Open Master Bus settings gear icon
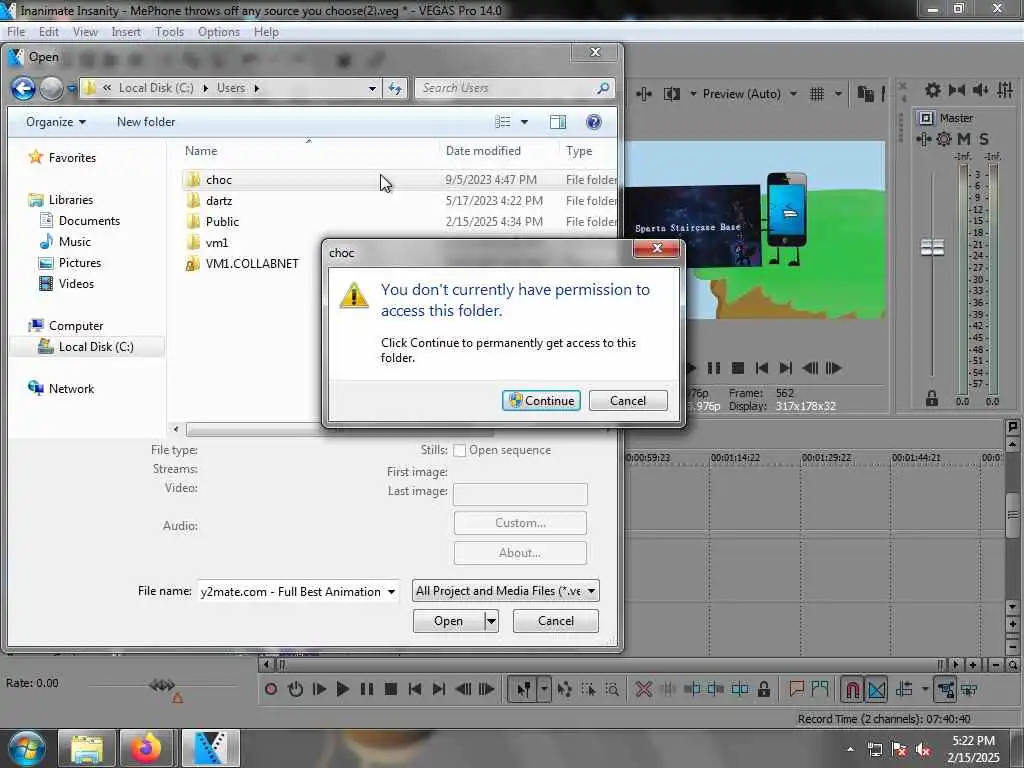This screenshot has height=768, width=1024. (x=933, y=90)
